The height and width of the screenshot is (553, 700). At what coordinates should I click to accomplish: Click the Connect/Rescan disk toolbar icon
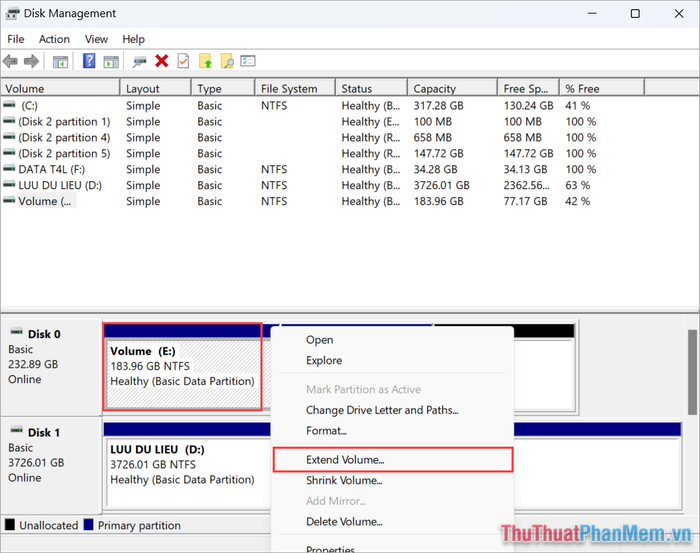pos(139,62)
